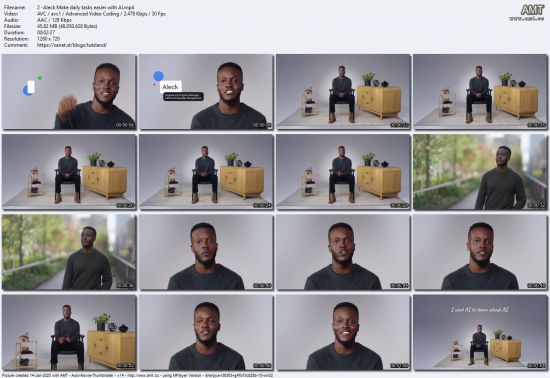Screen dimensions: 550x378
Task: Open the sanet.st/blogs/tutsland comment URL
Action: pyautogui.click(x=72, y=45)
